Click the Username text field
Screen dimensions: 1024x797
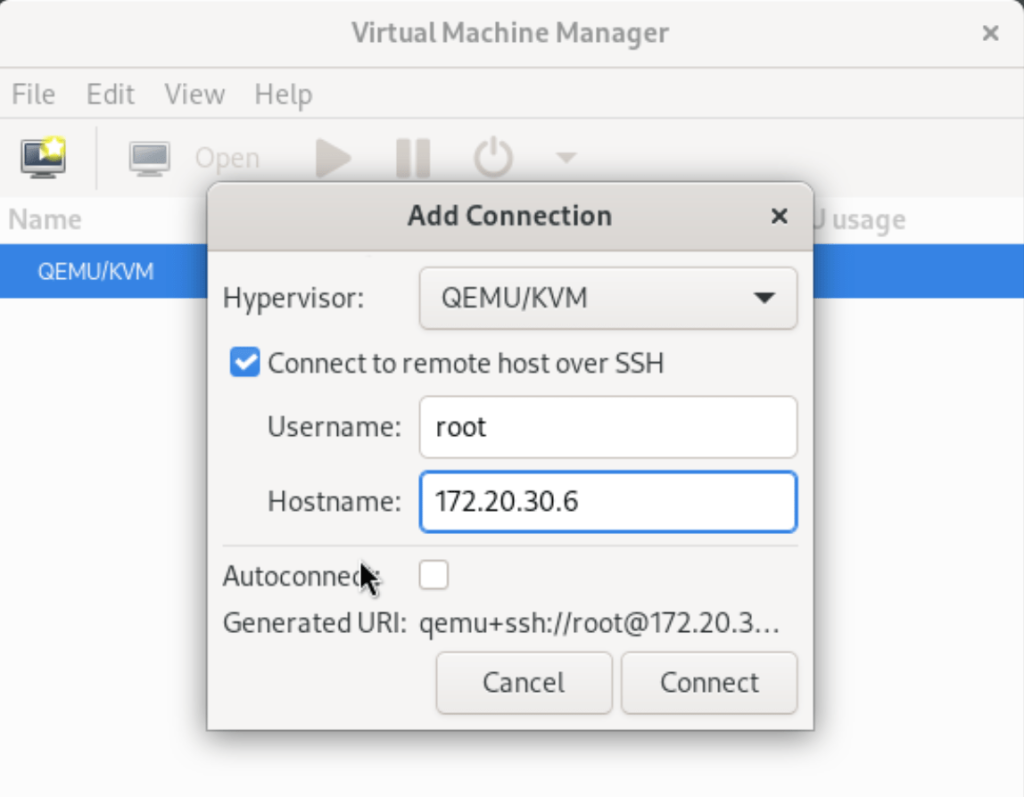point(607,427)
